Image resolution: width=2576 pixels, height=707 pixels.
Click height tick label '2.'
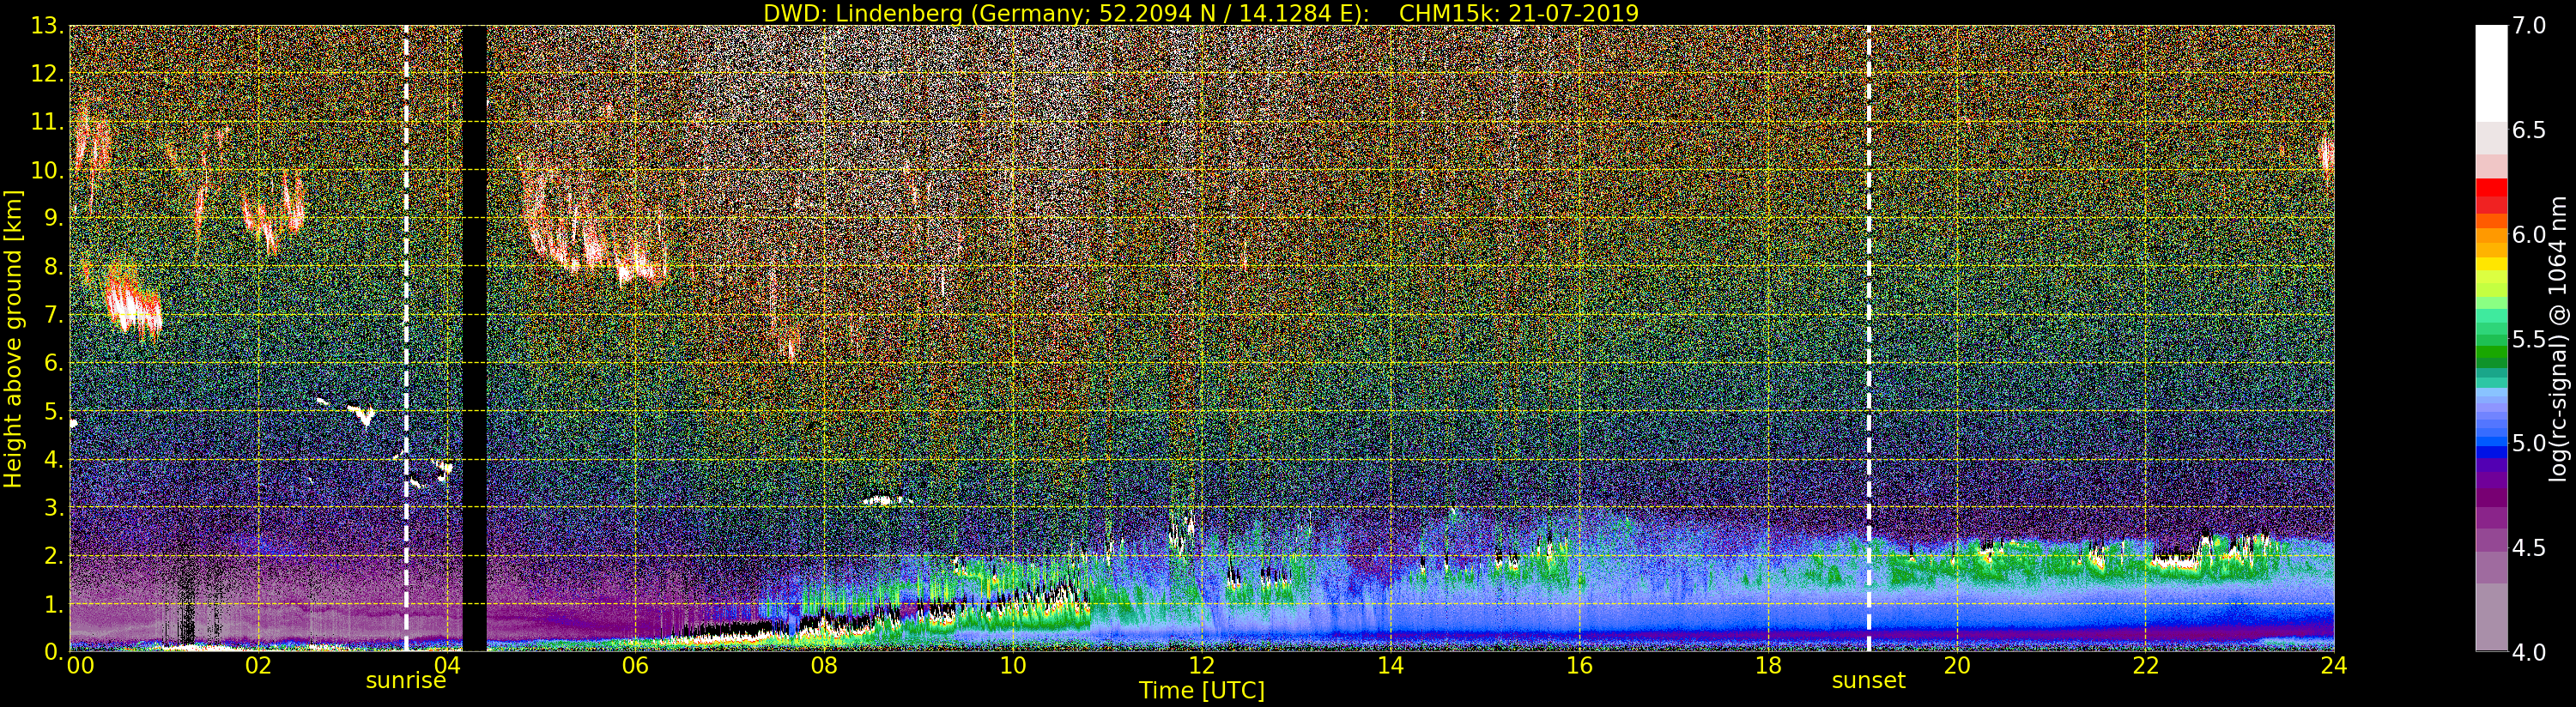pos(53,556)
